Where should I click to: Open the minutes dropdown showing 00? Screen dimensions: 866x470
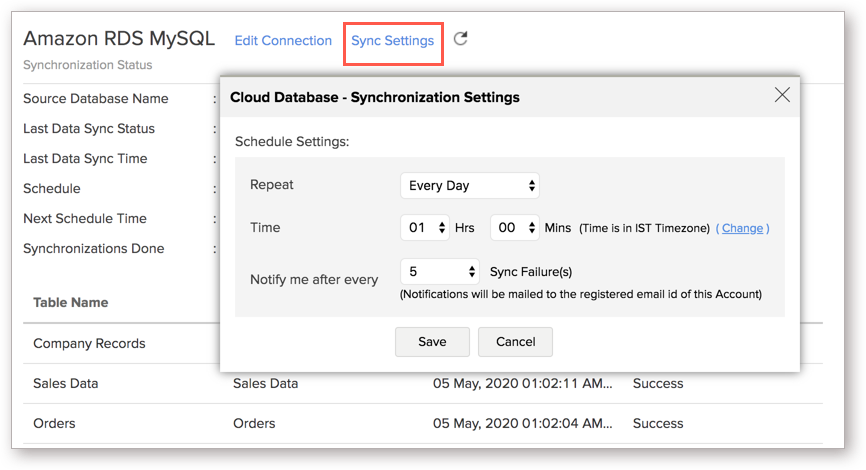point(515,228)
